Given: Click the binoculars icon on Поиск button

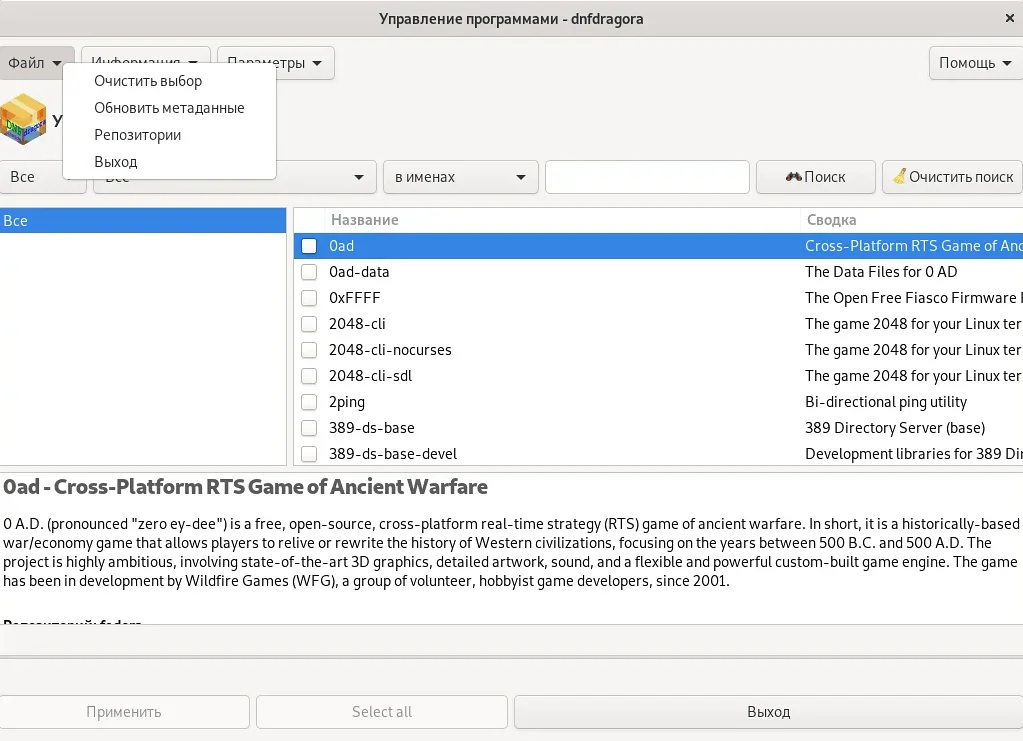Looking at the screenshot, I should pyautogui.click(x=793, y=177).
